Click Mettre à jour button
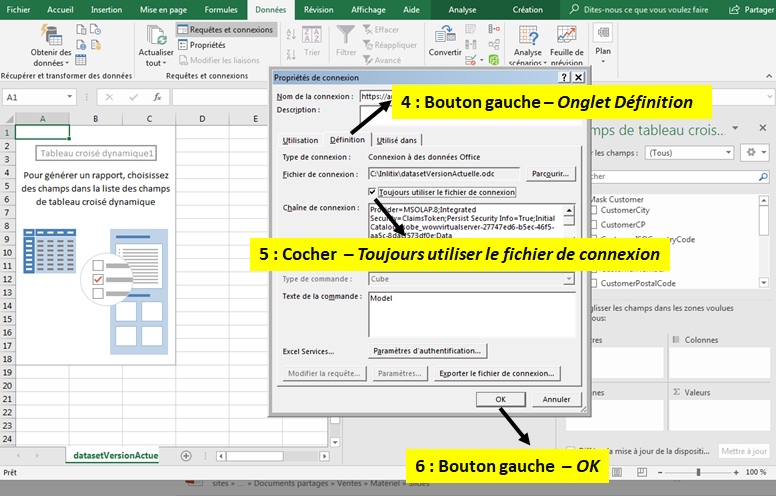This screenshot has width=776, height=496. (x=744, y=451)
